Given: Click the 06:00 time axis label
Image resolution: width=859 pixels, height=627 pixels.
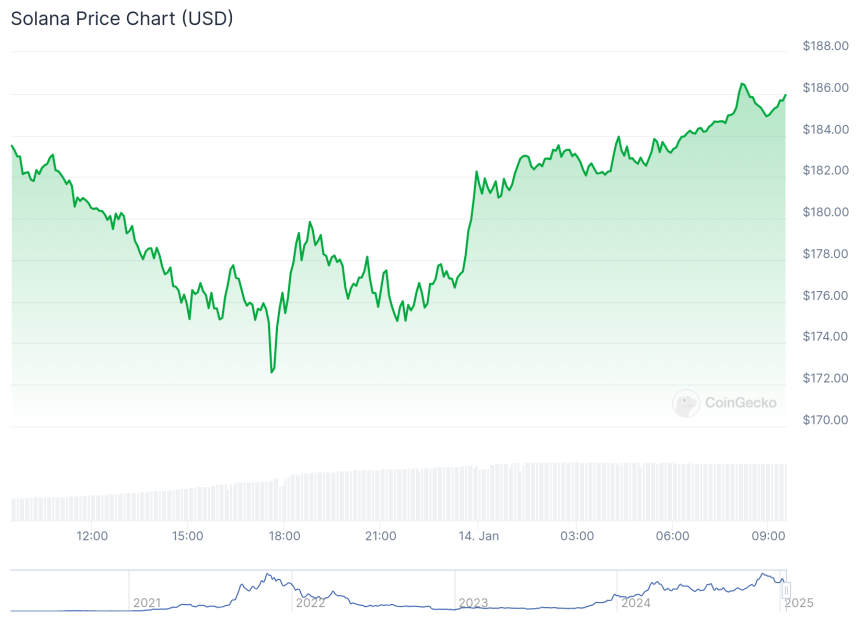Looking at the screenshot, I should (673, 536).
